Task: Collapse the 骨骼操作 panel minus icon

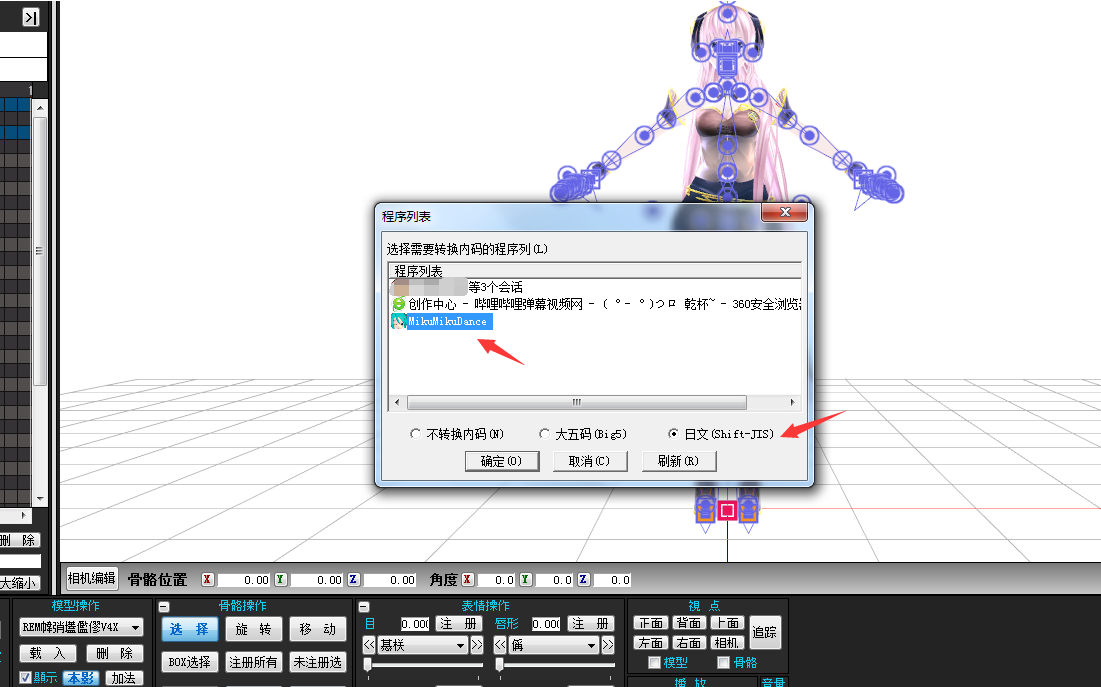Action: 164,606
